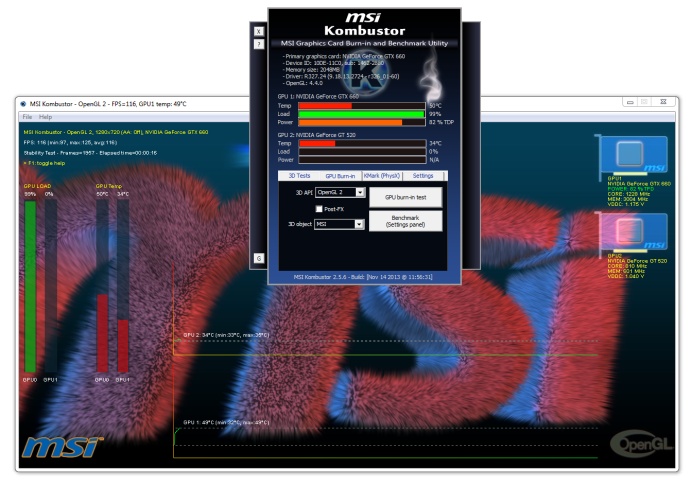Click GPU 1 orange Power bar 82% TDP
The image size is (700, 487).
[362, 122]
